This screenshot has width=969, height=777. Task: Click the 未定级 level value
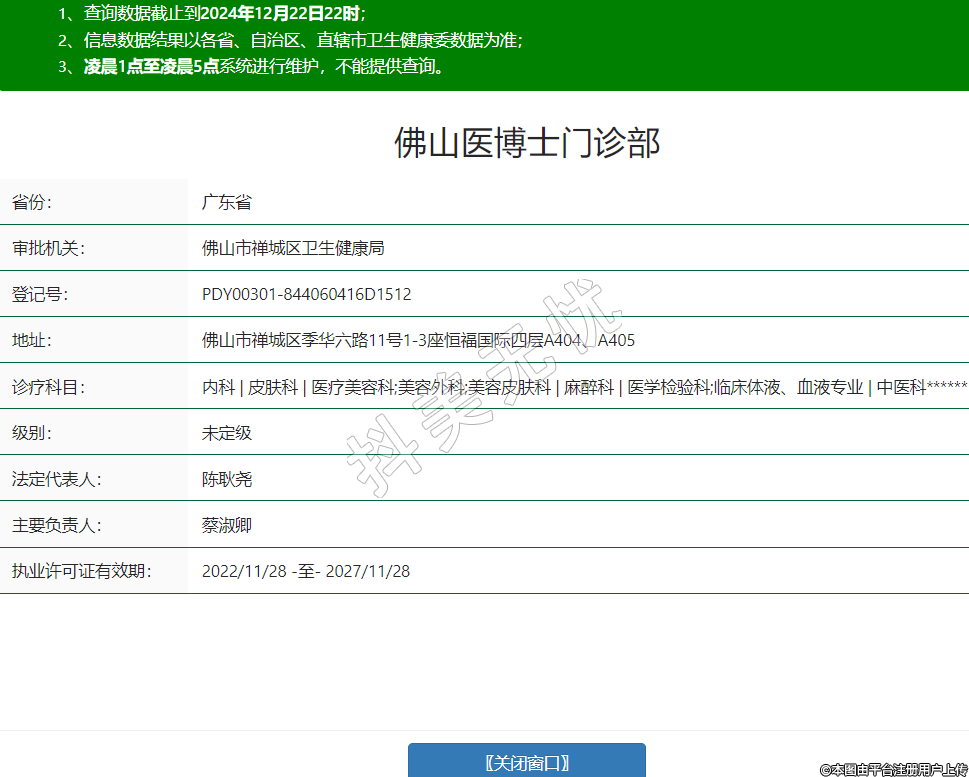227,433
